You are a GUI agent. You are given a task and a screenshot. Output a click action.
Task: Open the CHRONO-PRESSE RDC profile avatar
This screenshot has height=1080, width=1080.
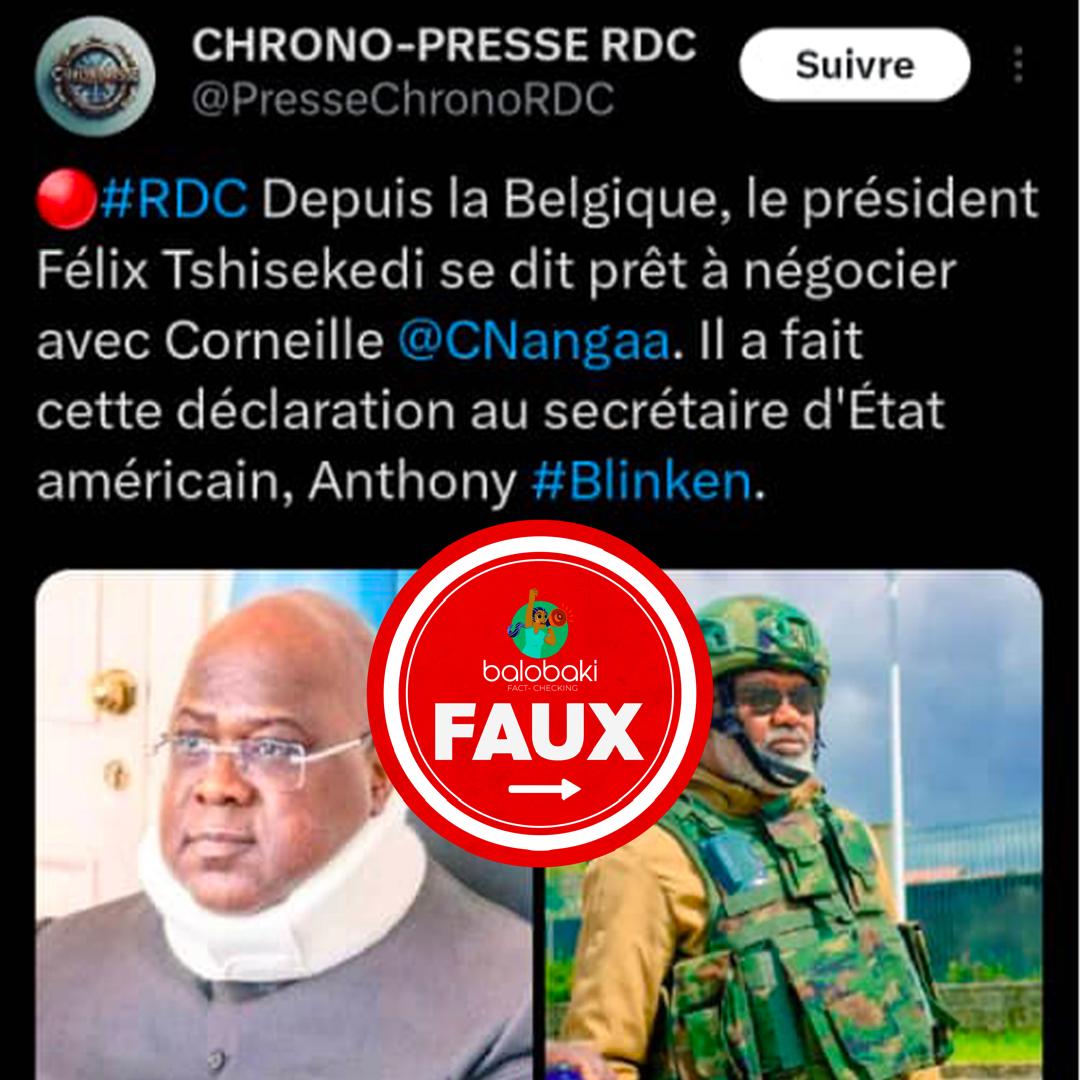pyautogui.click(x=95, y=76)
